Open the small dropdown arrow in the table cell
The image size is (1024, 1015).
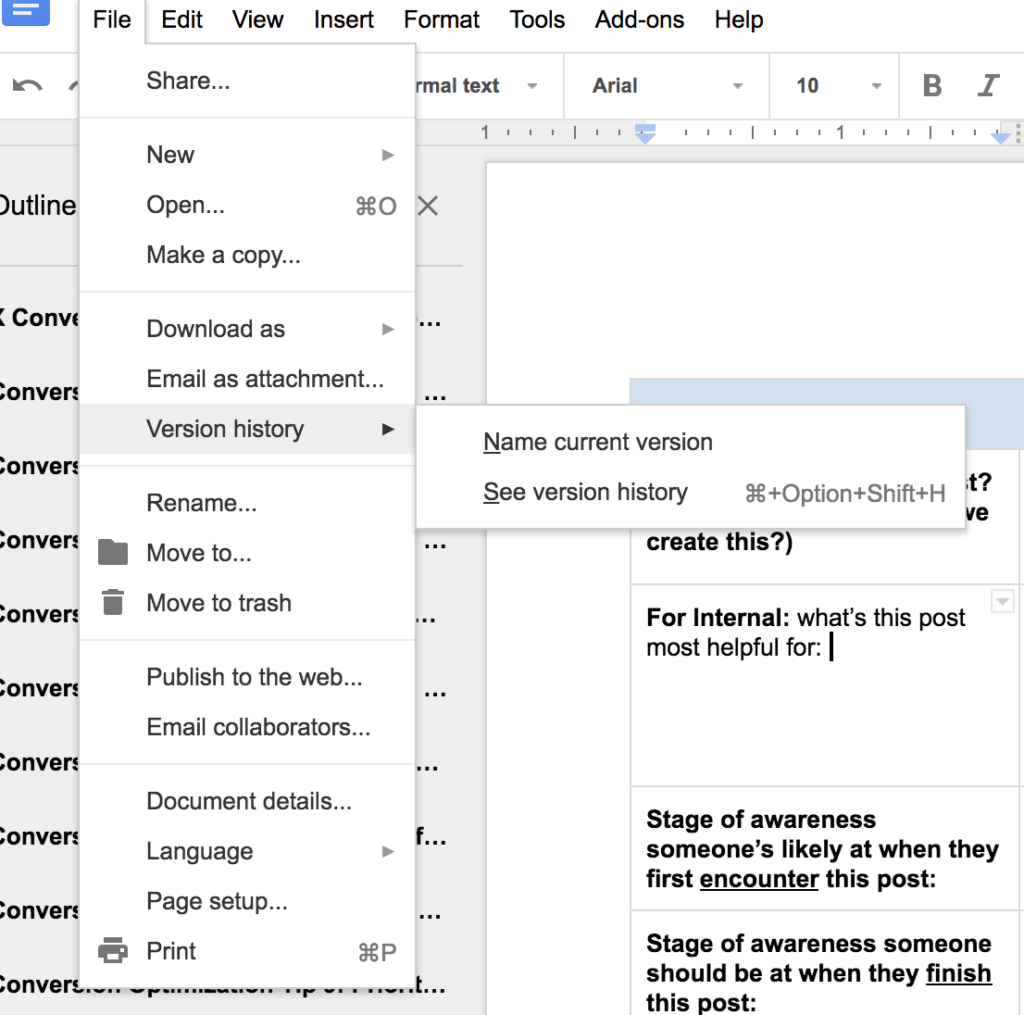coord(1001,601)
